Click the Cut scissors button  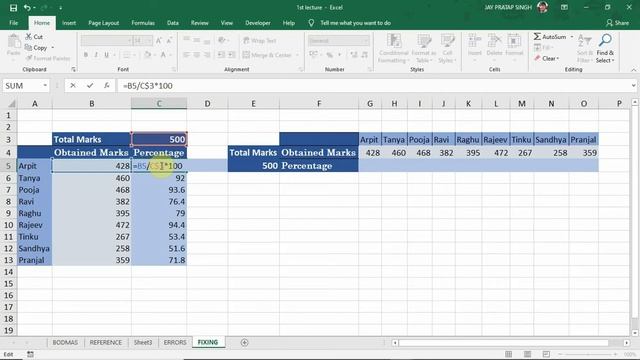(x=34, y=37)
